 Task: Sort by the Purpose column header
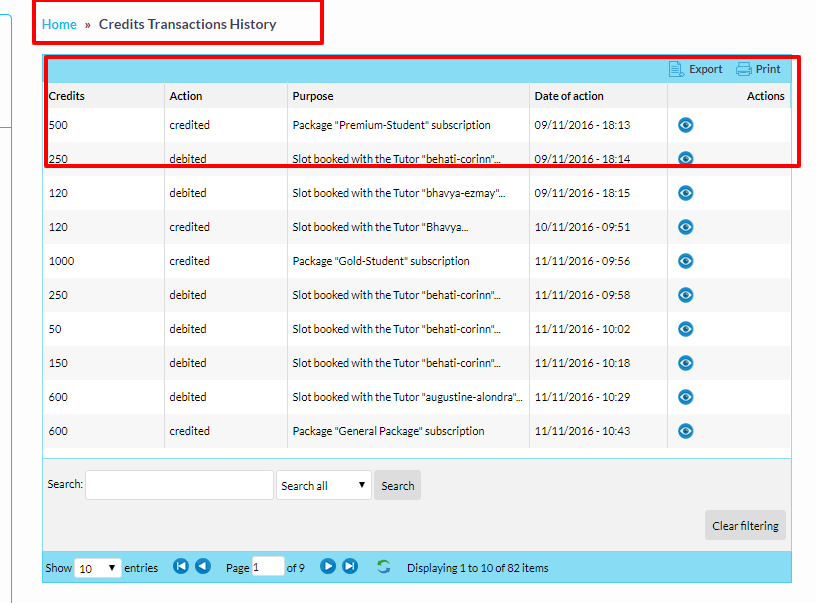click(x=313, y=96)
